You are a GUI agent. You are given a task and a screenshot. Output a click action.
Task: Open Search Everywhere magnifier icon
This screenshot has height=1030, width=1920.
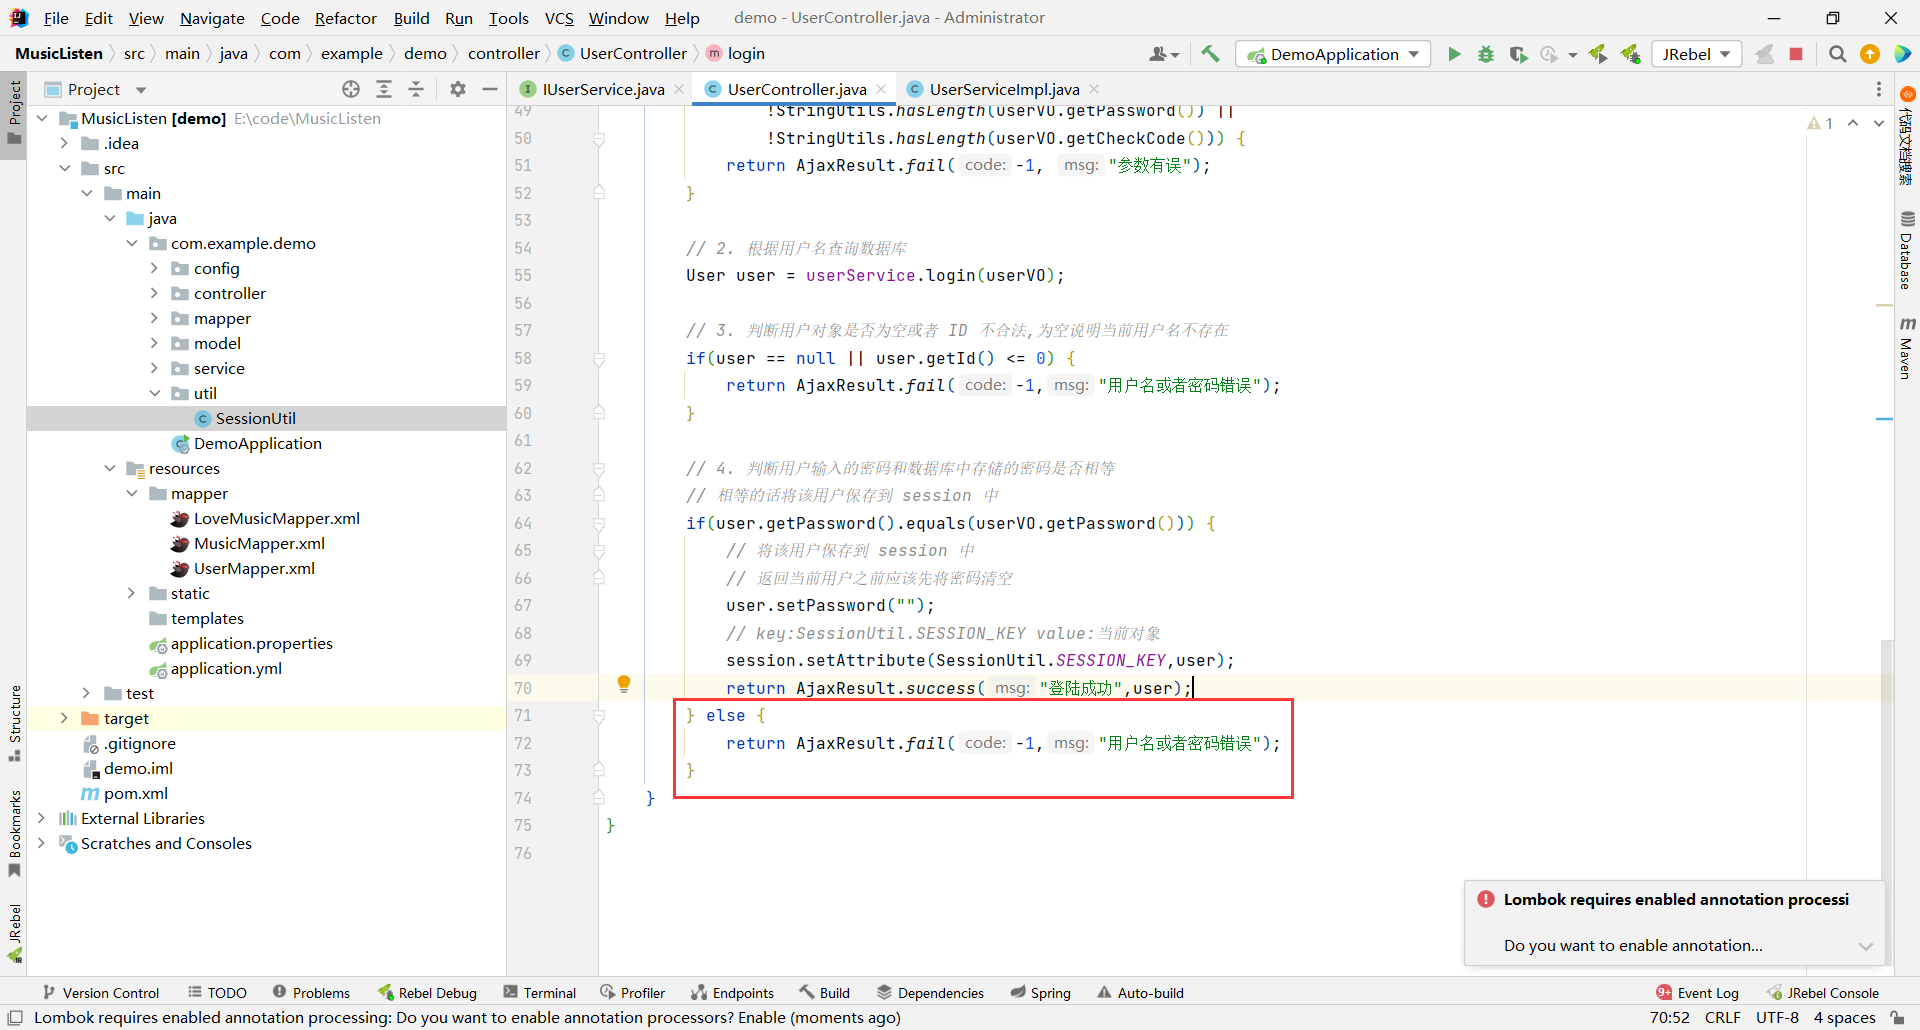(x=1837, y=54)
